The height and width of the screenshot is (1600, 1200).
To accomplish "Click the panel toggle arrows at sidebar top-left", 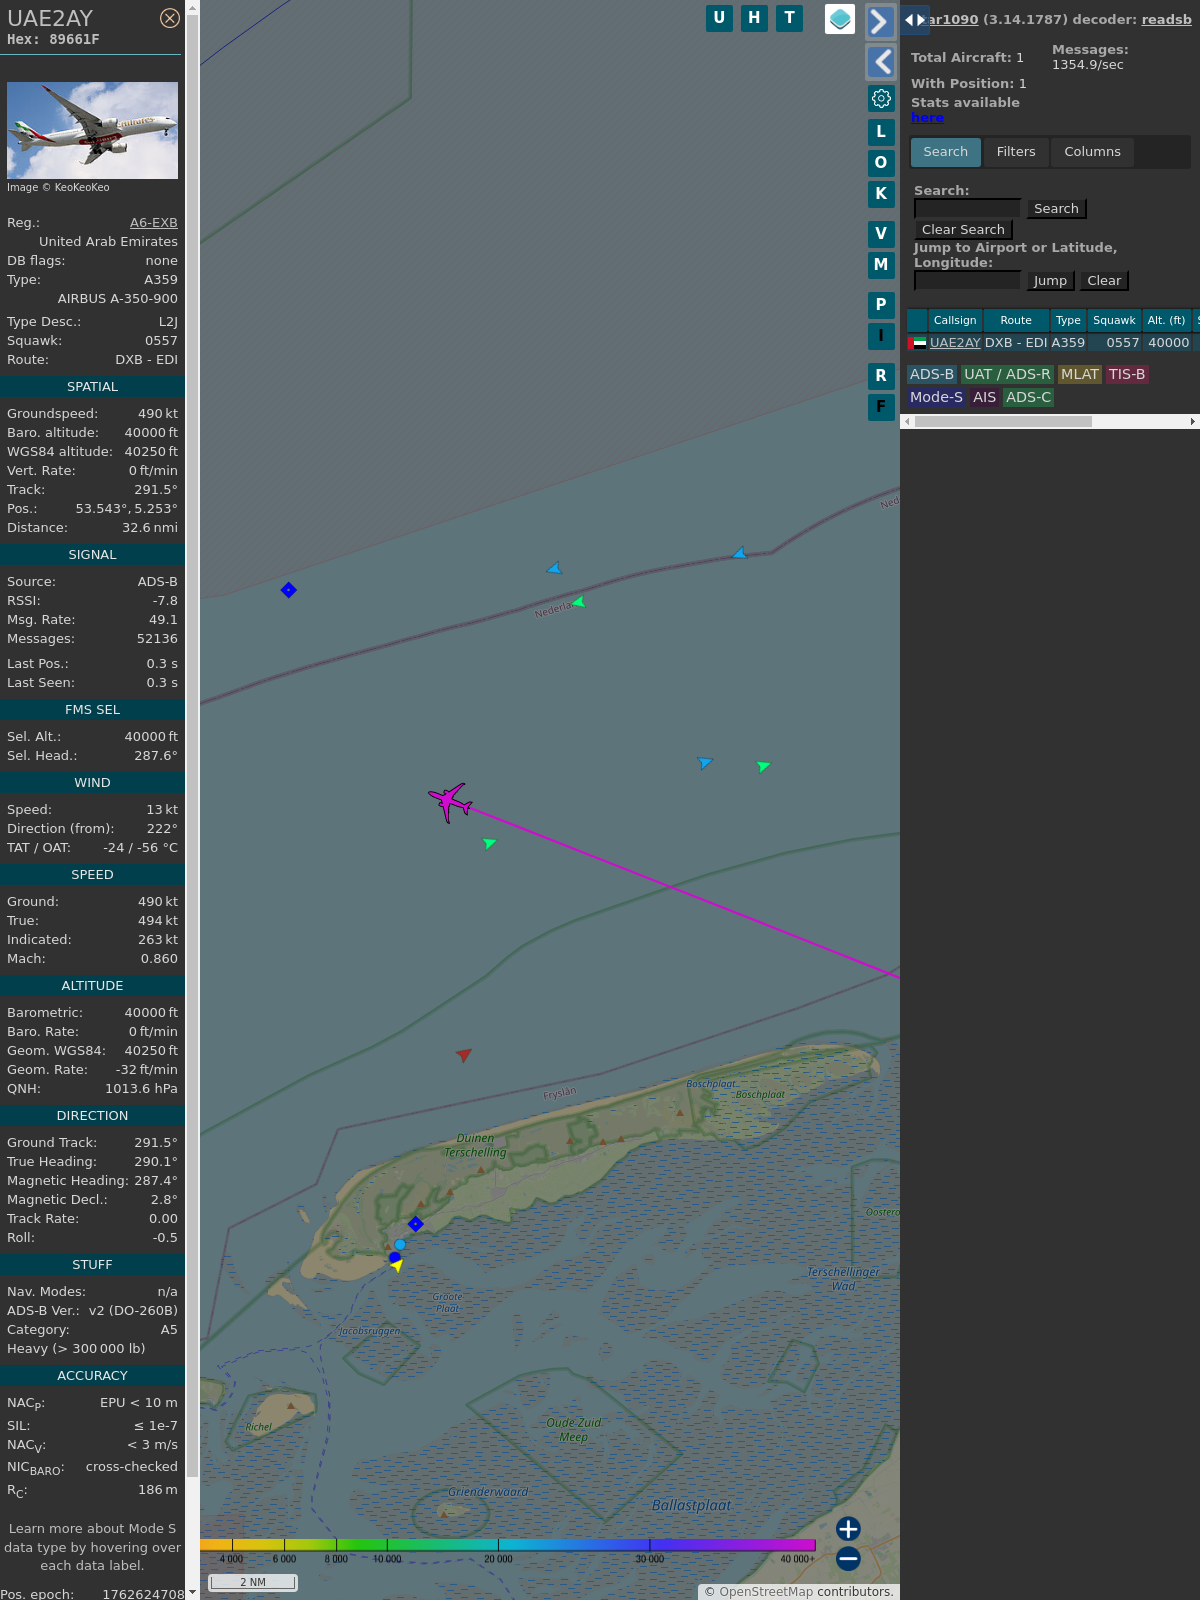I will pos(915,20).
